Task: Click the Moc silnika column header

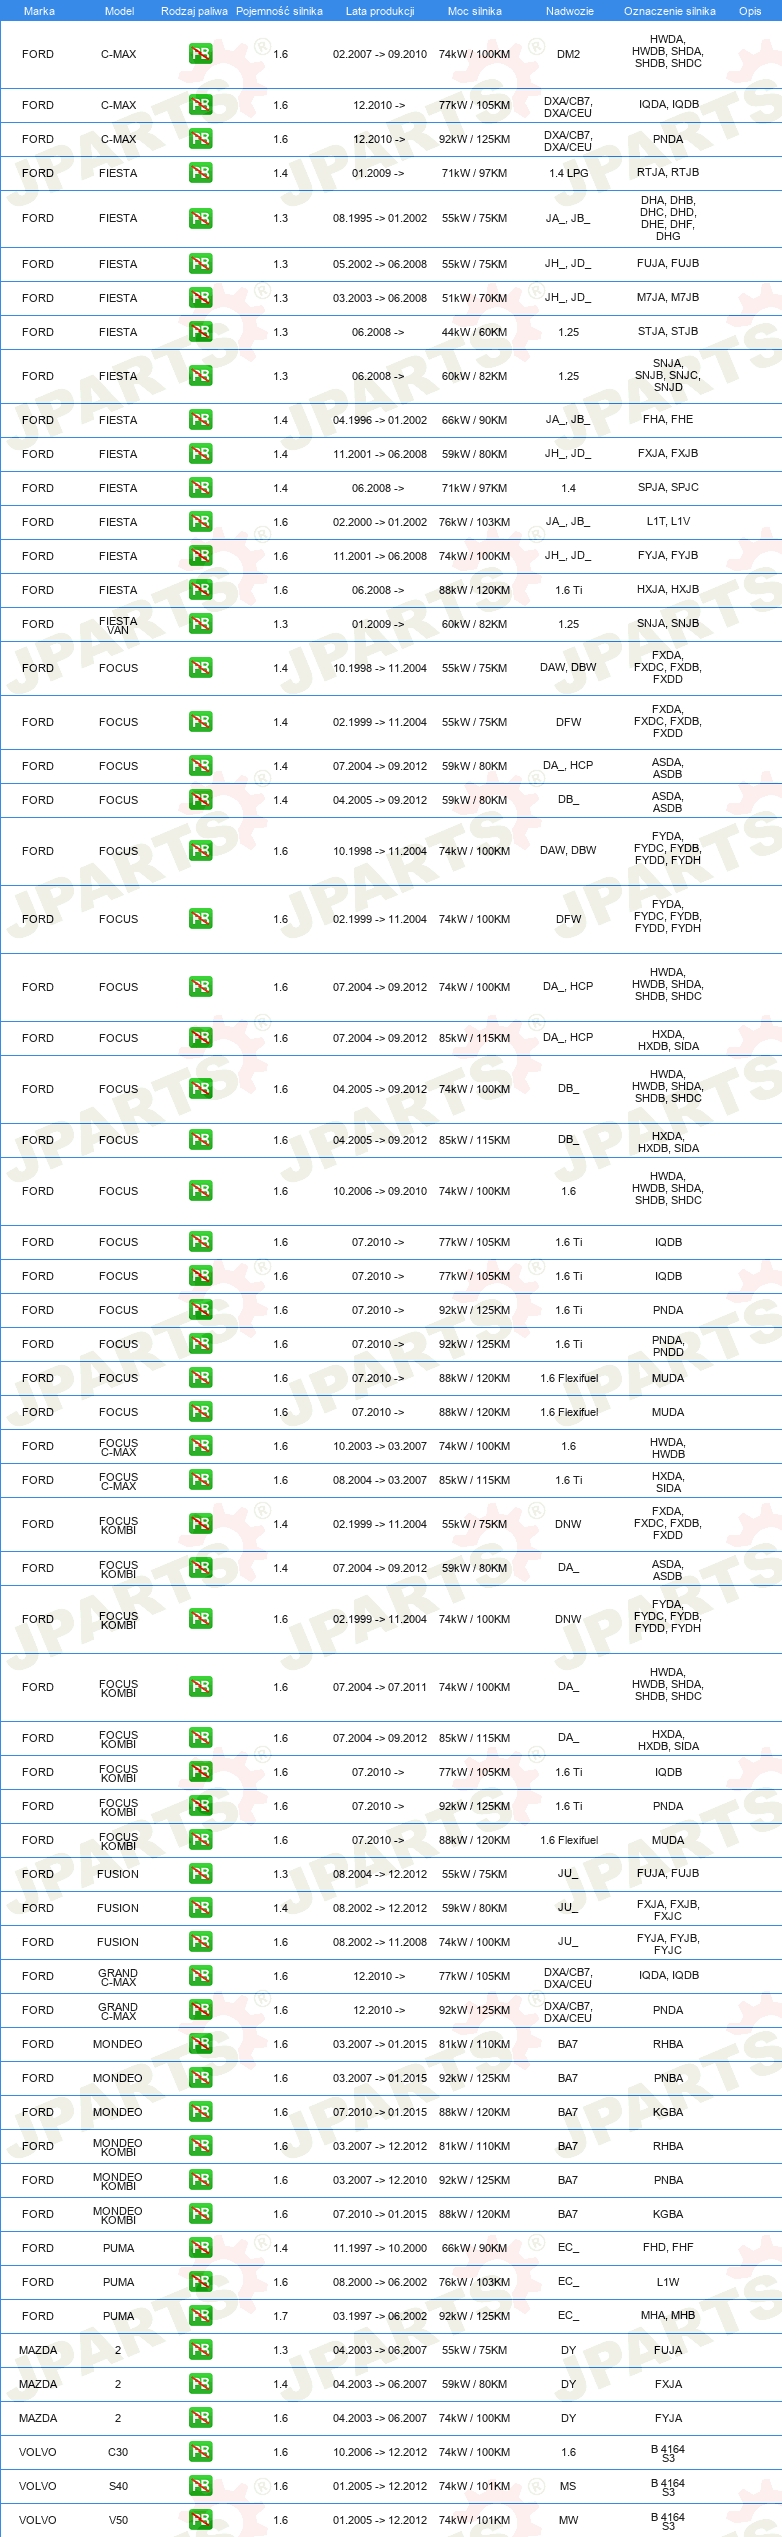Action: [474, 11]
